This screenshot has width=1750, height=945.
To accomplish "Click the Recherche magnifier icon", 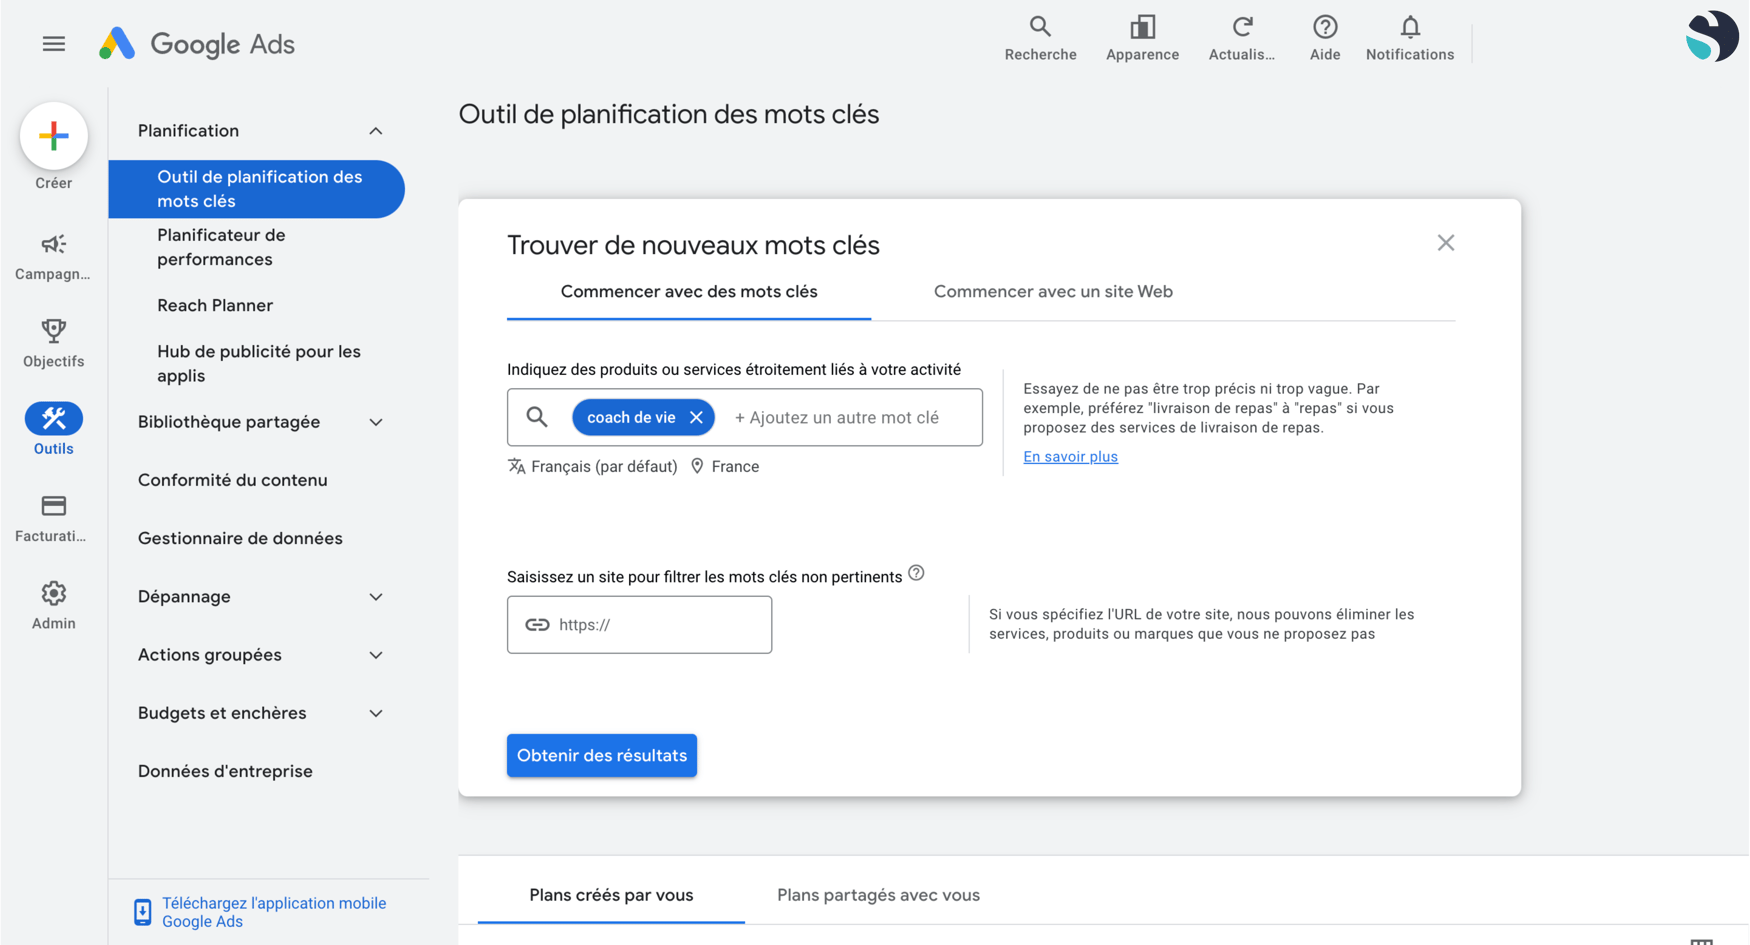I will coord(1040,27).
